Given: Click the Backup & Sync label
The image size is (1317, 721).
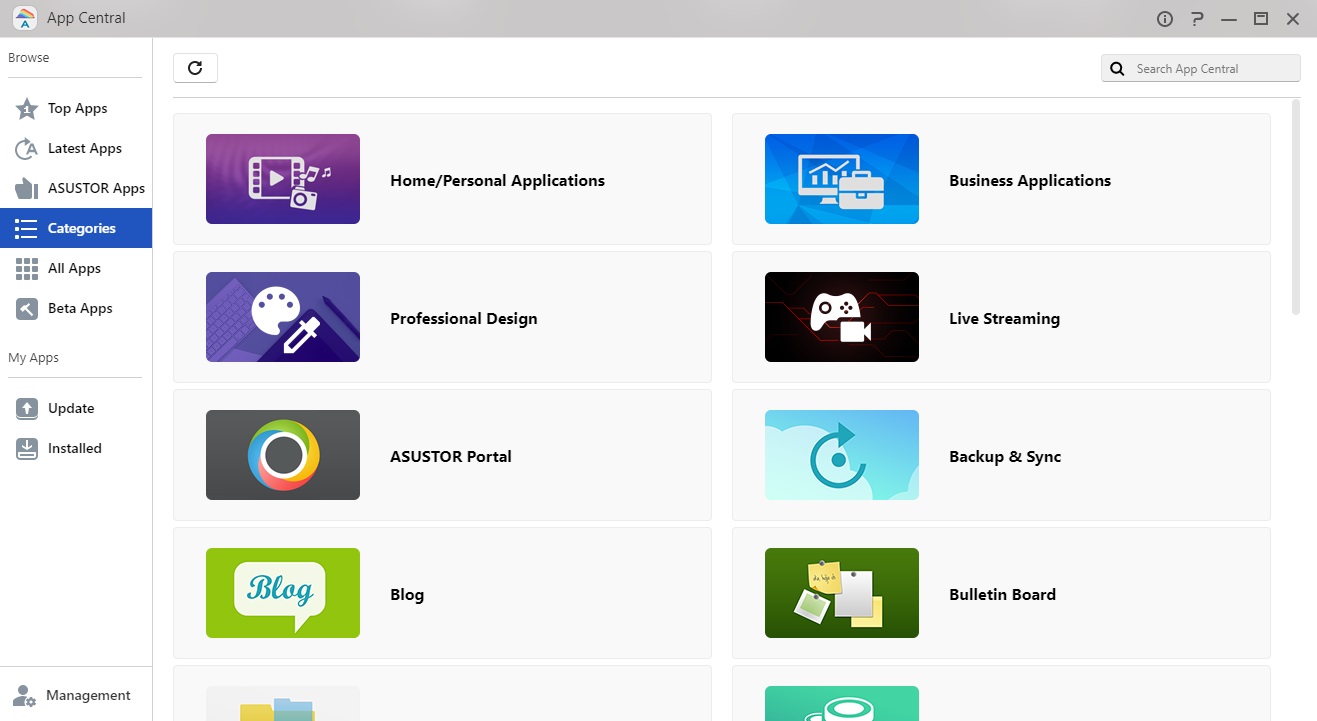Looking at the screenshot, I should click(1005, 457).
